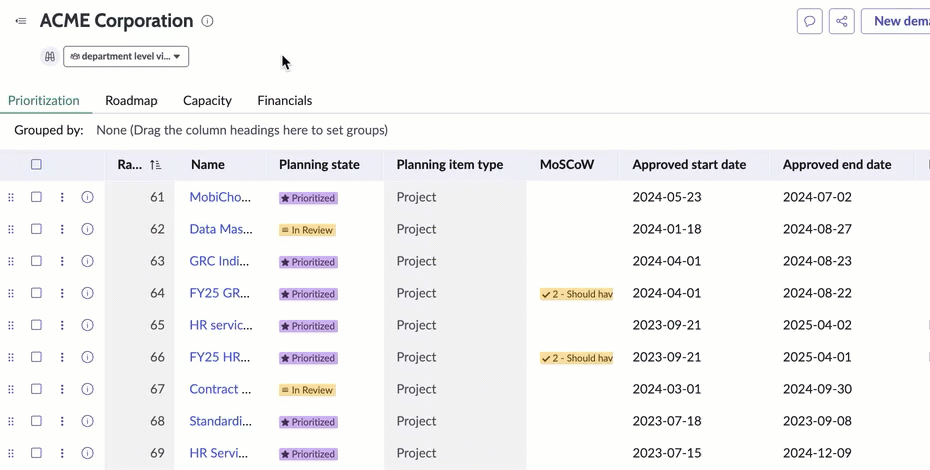The image size is (930, 470).
Task: Click the Prioritized badge in row 61
Action: click(308, 198)
